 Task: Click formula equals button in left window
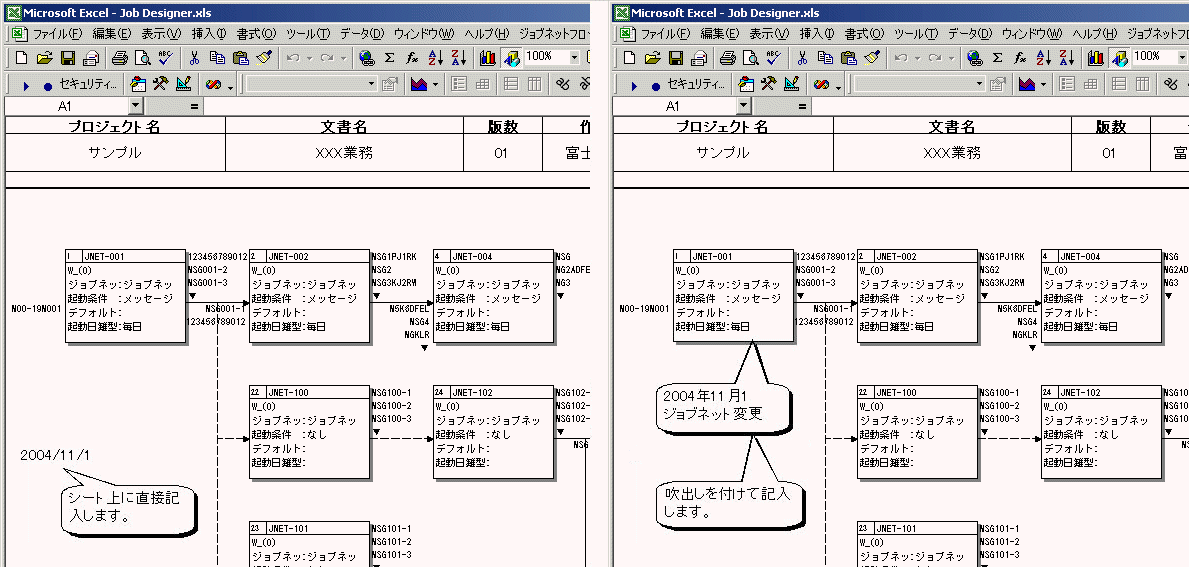pyautogui.click(x=195, y=107)
